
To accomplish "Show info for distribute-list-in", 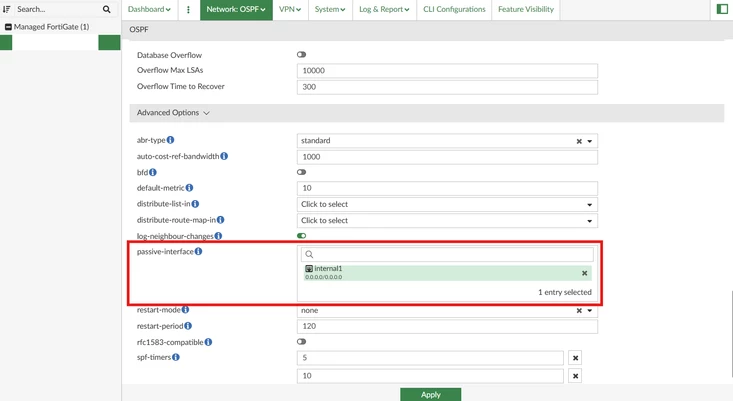I will coord(195,204).
